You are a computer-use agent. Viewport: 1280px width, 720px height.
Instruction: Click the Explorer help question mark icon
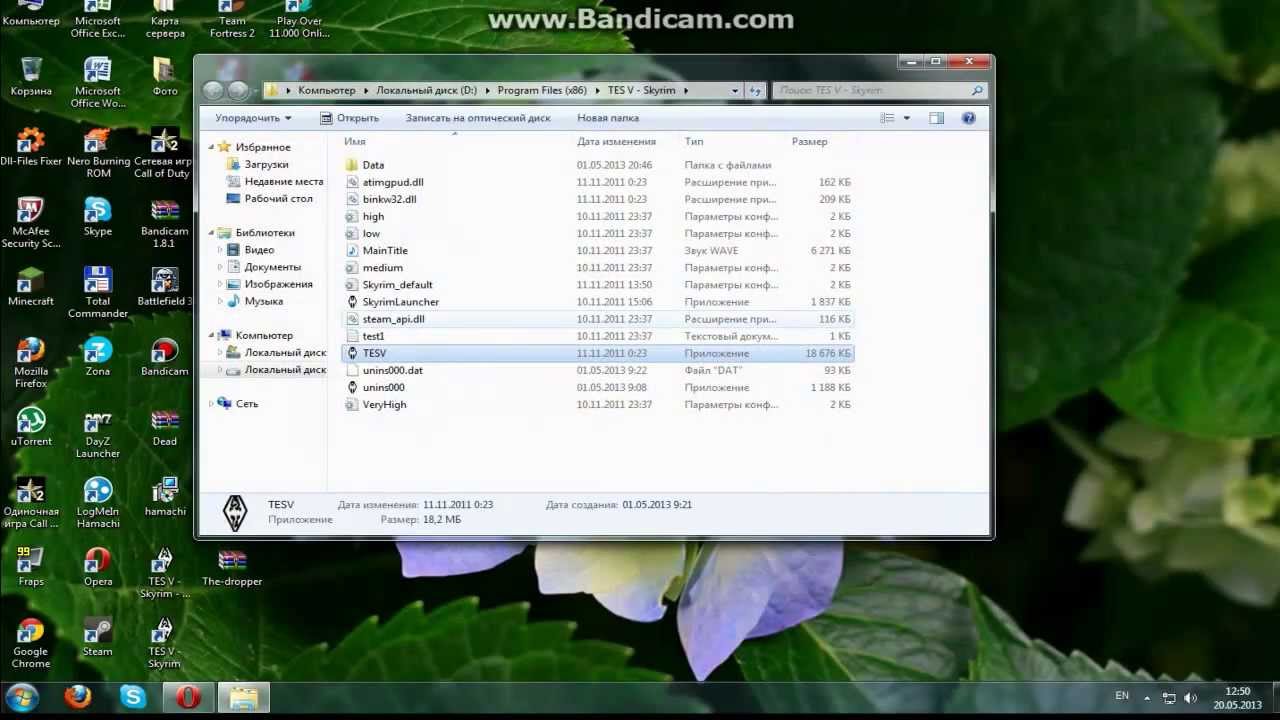pos(968,118)
